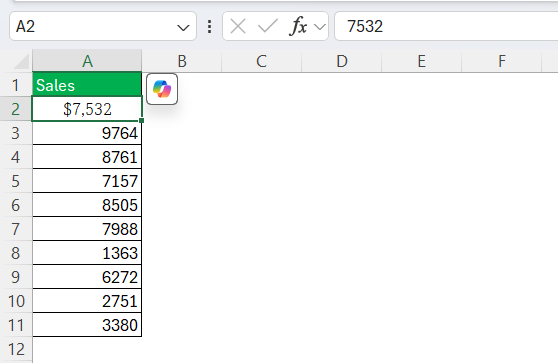
Task: Click the Cancel X icon in formula bar
Action: pos(238,26)
